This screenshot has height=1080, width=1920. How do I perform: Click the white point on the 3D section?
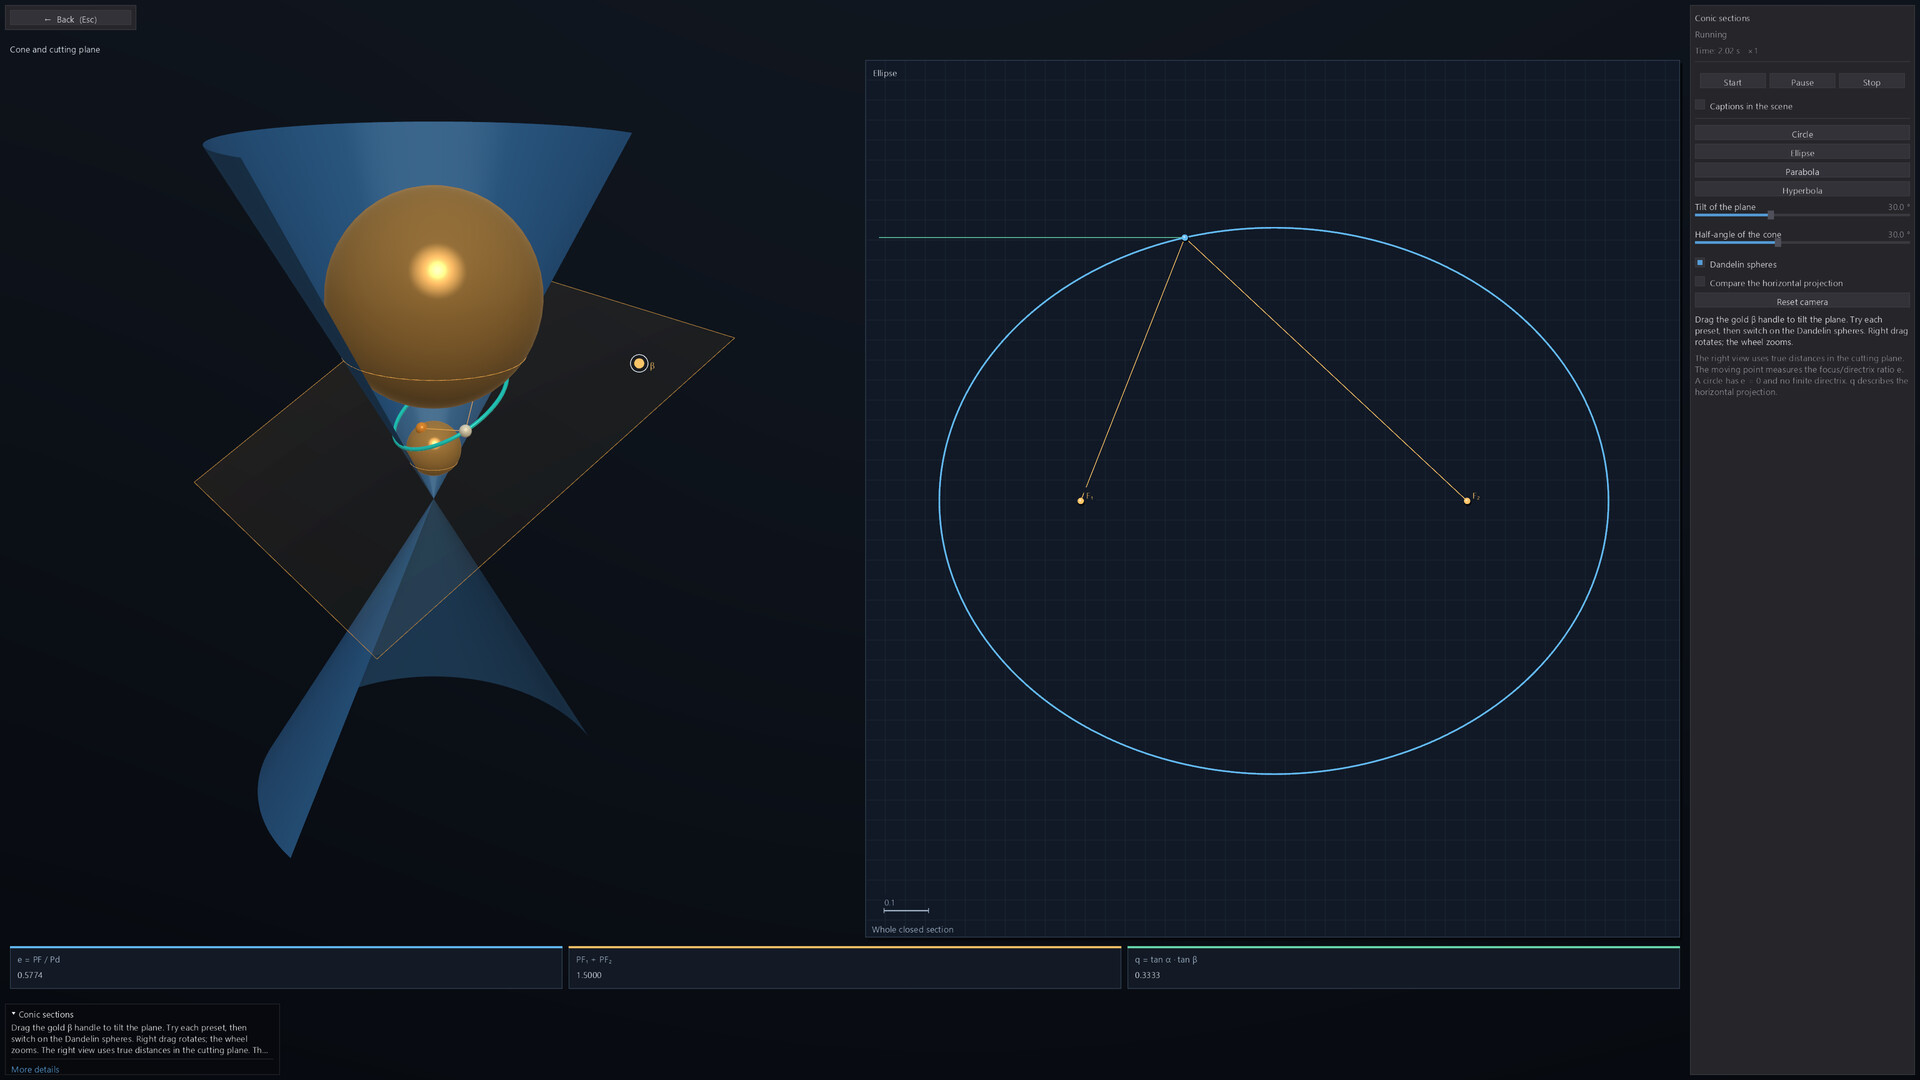point(465,431)
